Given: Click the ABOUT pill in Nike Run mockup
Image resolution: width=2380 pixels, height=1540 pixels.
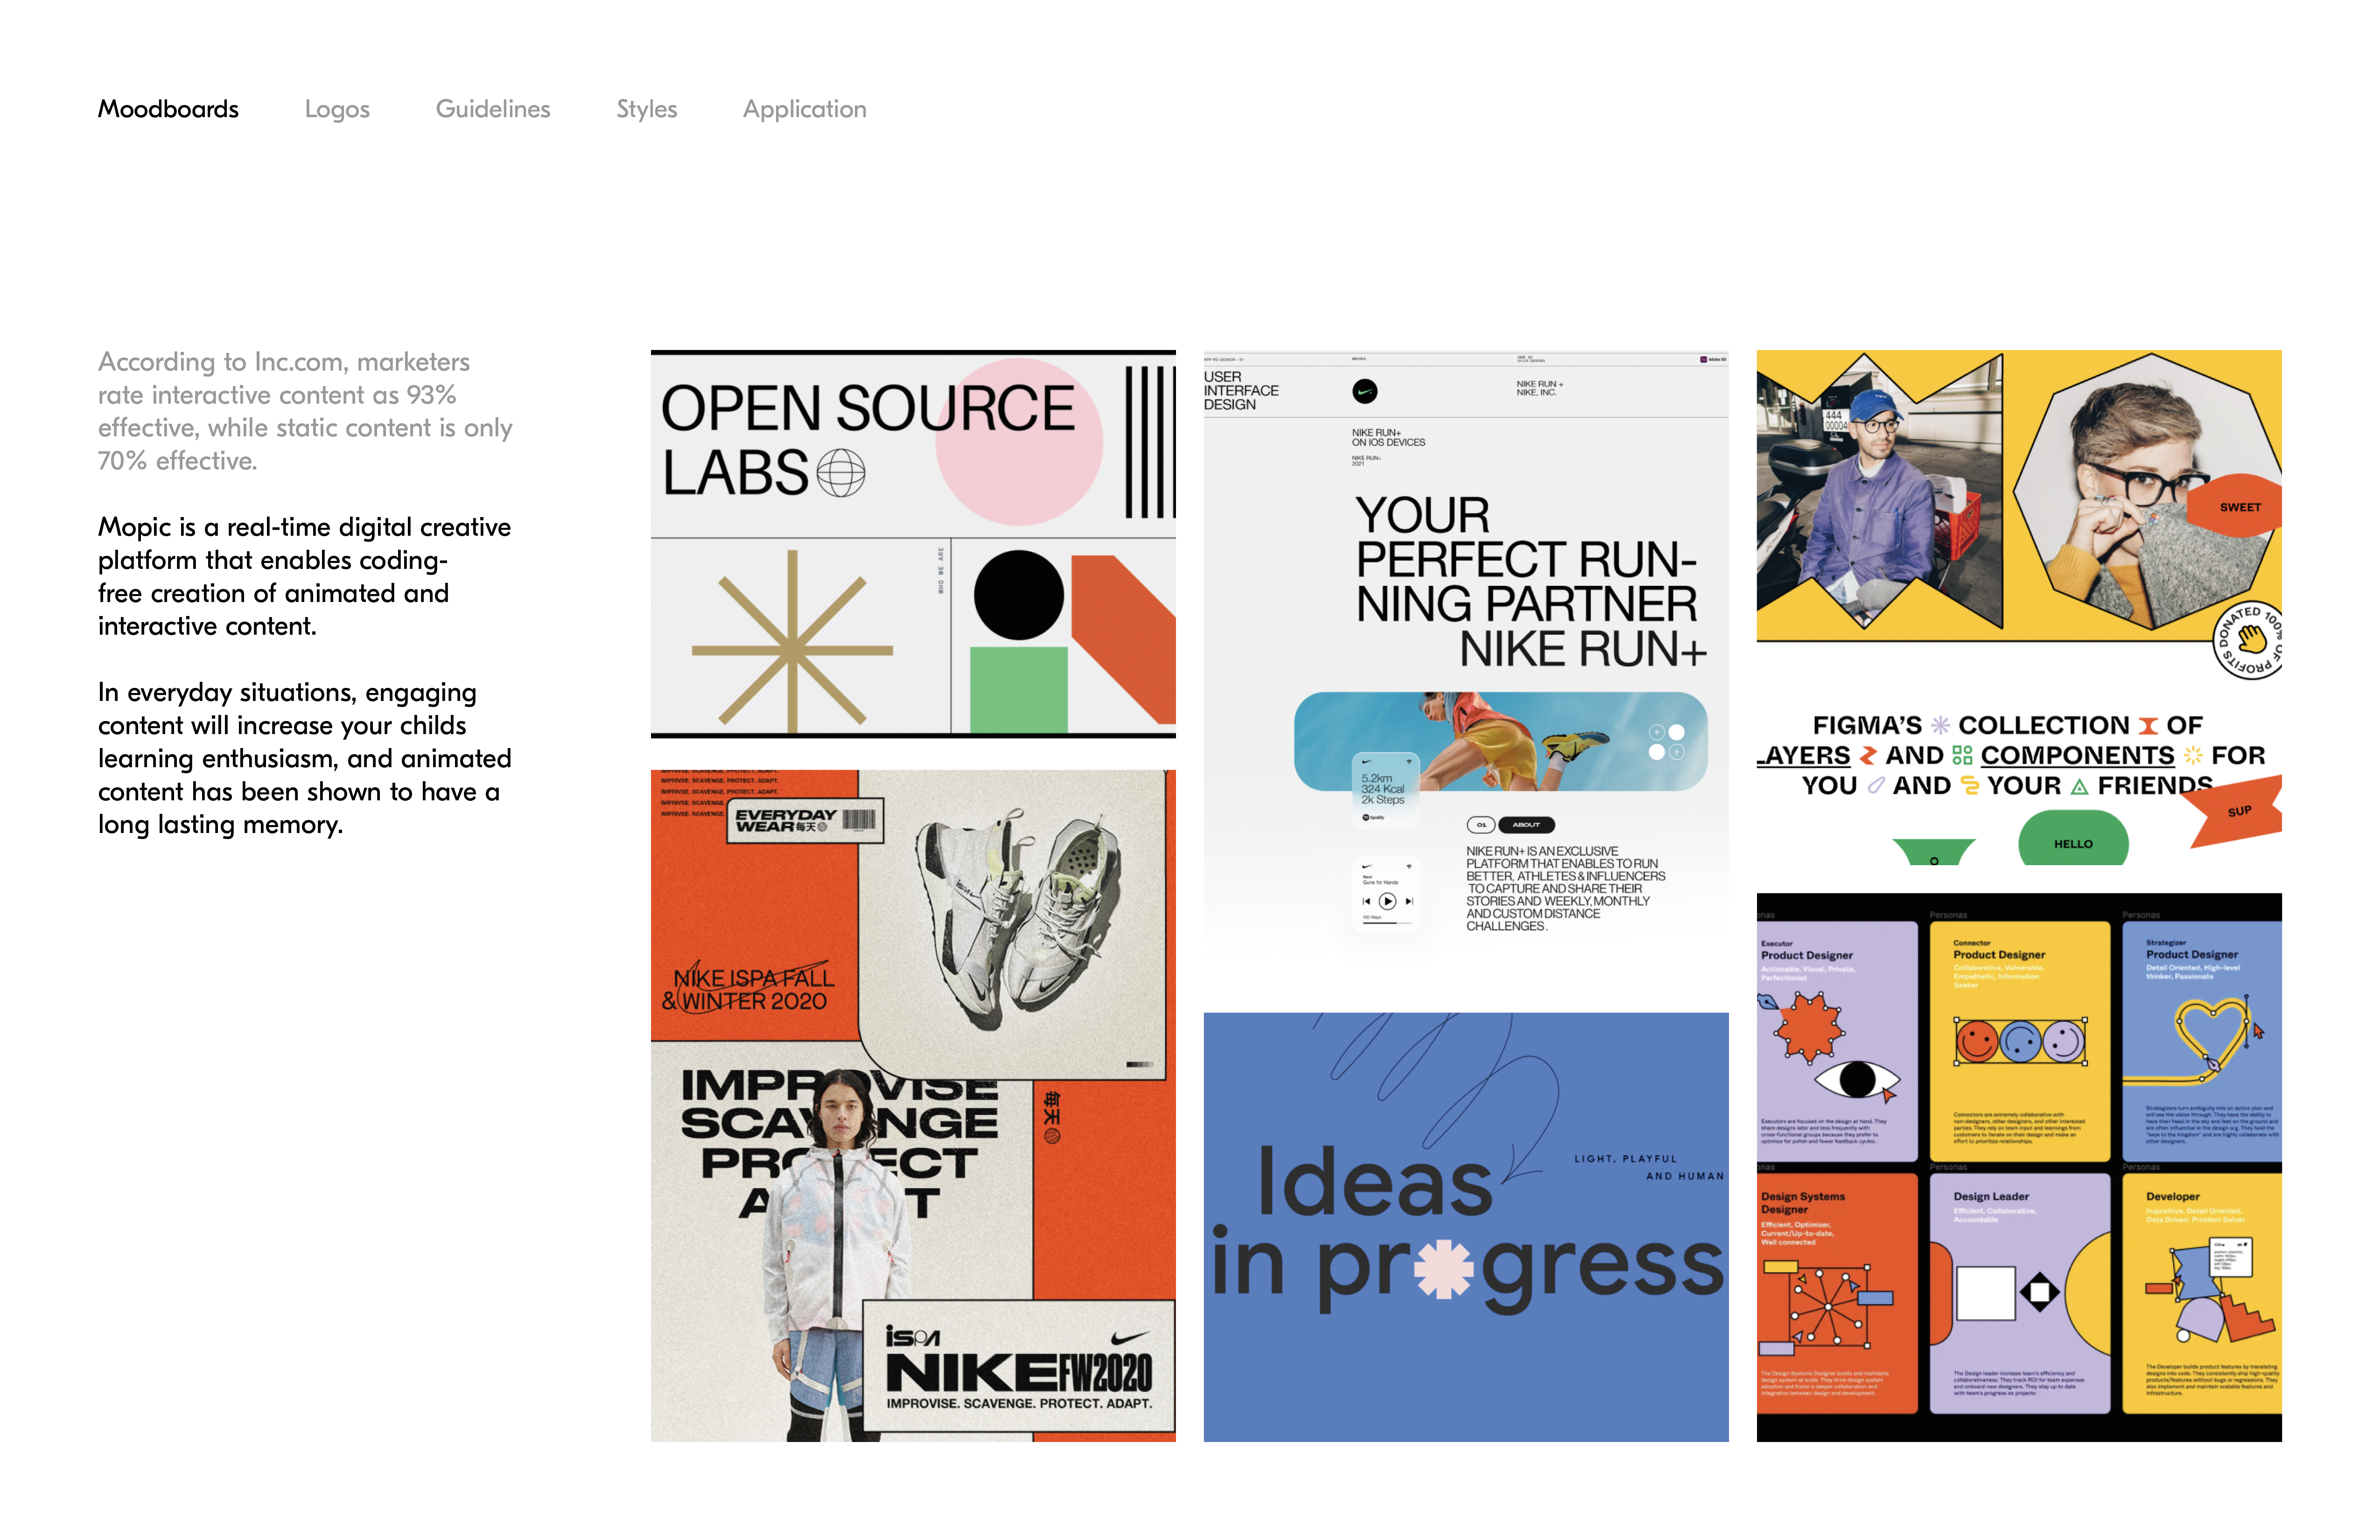Looking at the screenshot, I should coord(1526,825).
